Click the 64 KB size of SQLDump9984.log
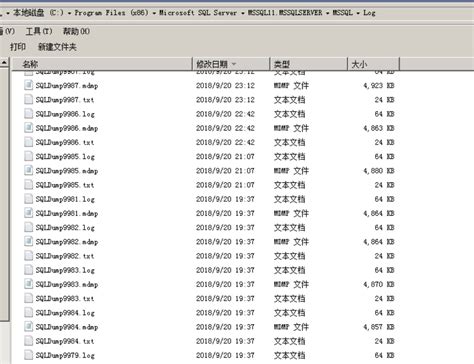The image size is (474, 364). point(384,313)
